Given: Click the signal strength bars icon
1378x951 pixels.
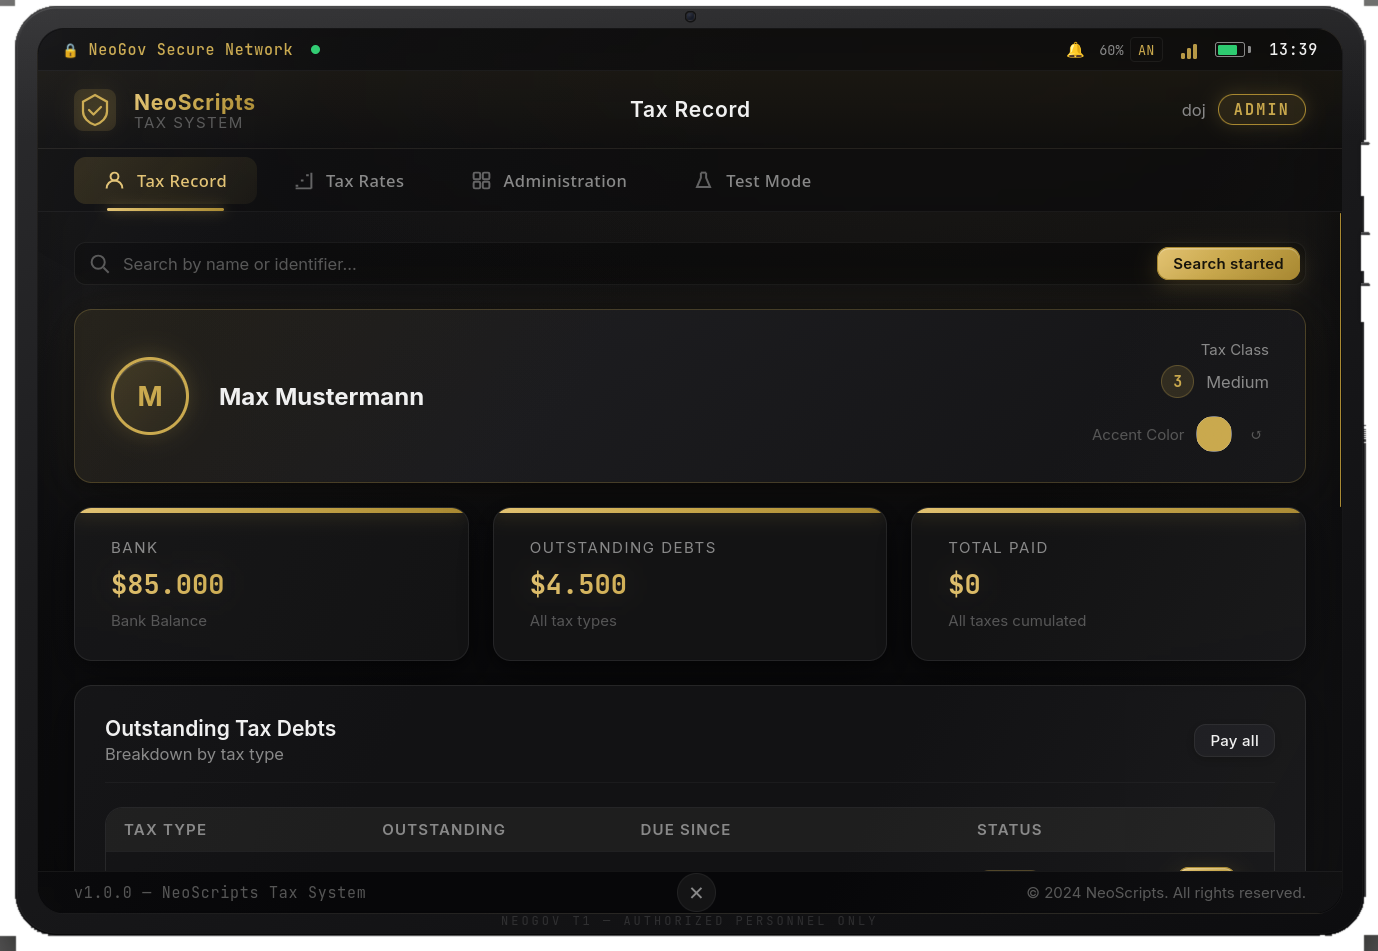Looking at the screenshot, I should [x=1189, y=50].
